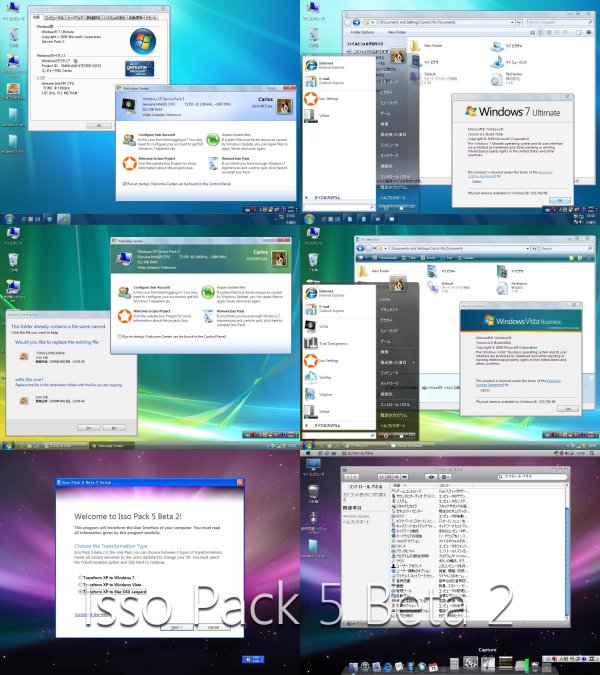Click Finder icon in the Leopard dock
This screenshot has width=600, height=675.
click(x=353, y=667)
